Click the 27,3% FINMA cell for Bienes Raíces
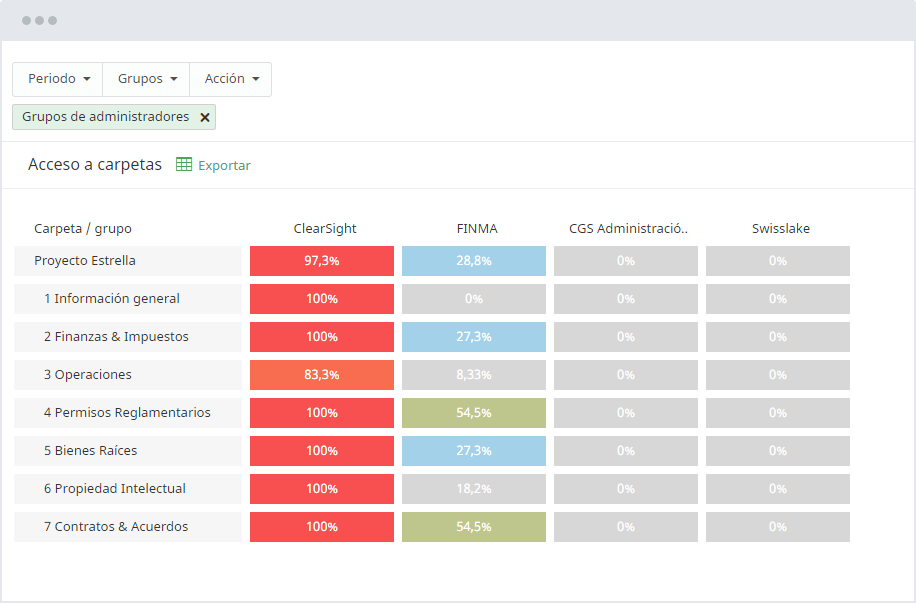Viewport: 916px width, 603px height. point(474,450)
